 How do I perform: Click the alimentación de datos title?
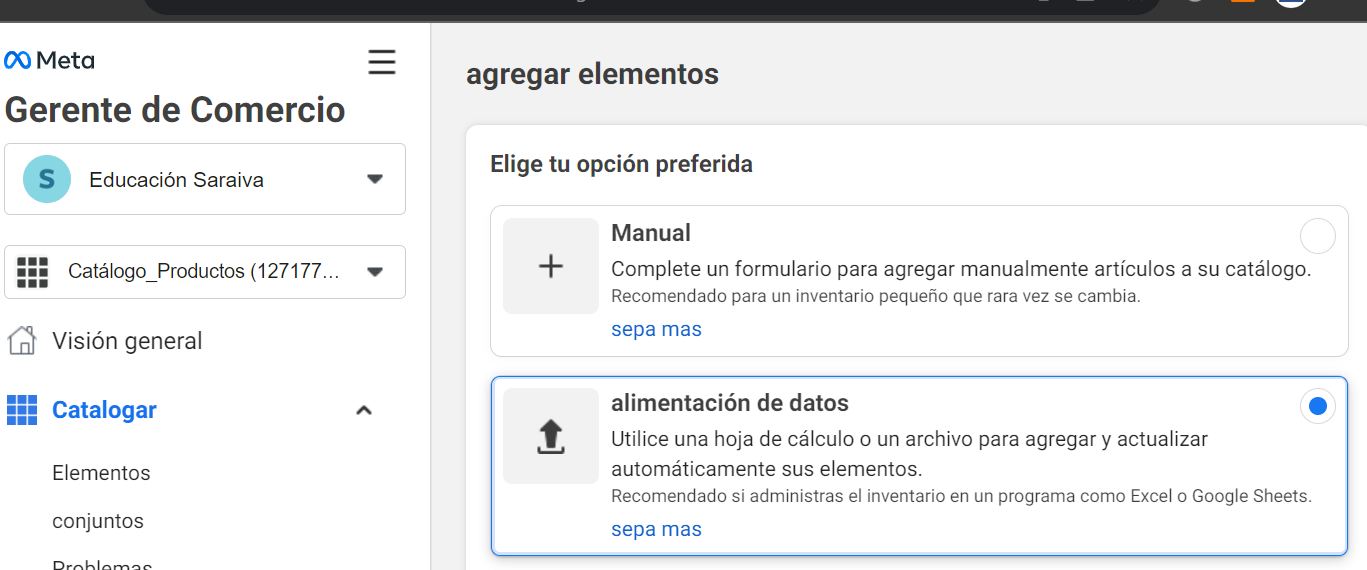730,403
